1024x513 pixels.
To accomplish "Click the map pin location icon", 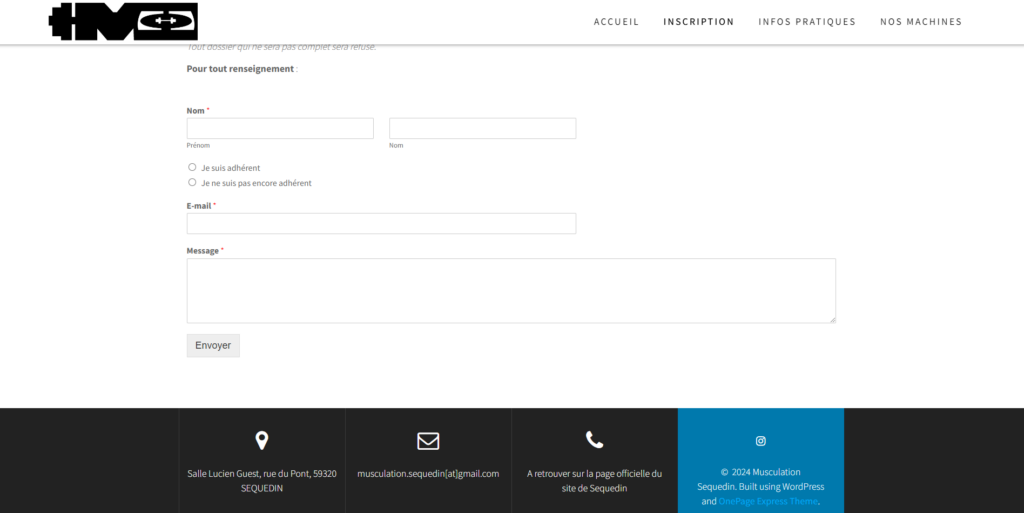I will pos(262,441).
